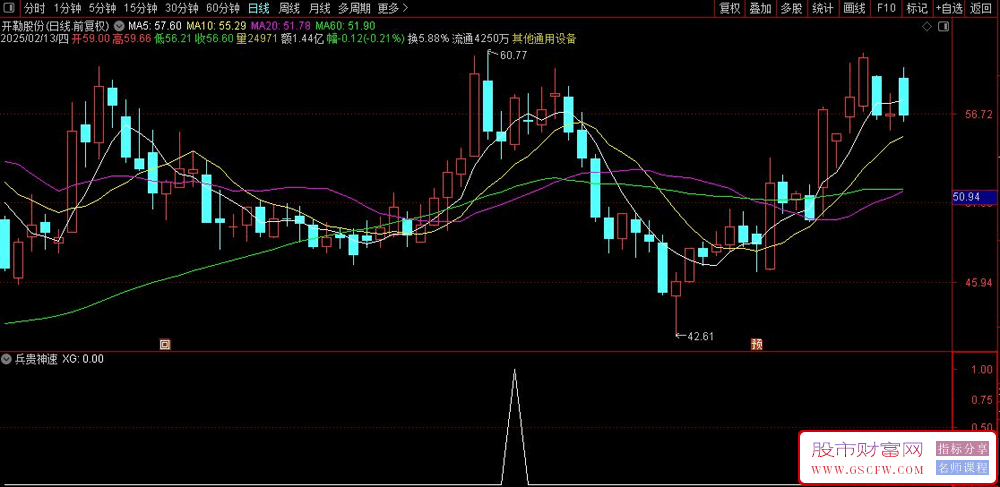Switch to 月线 monthly chart
Screen dimensions: 1000x487
[319, 8]
